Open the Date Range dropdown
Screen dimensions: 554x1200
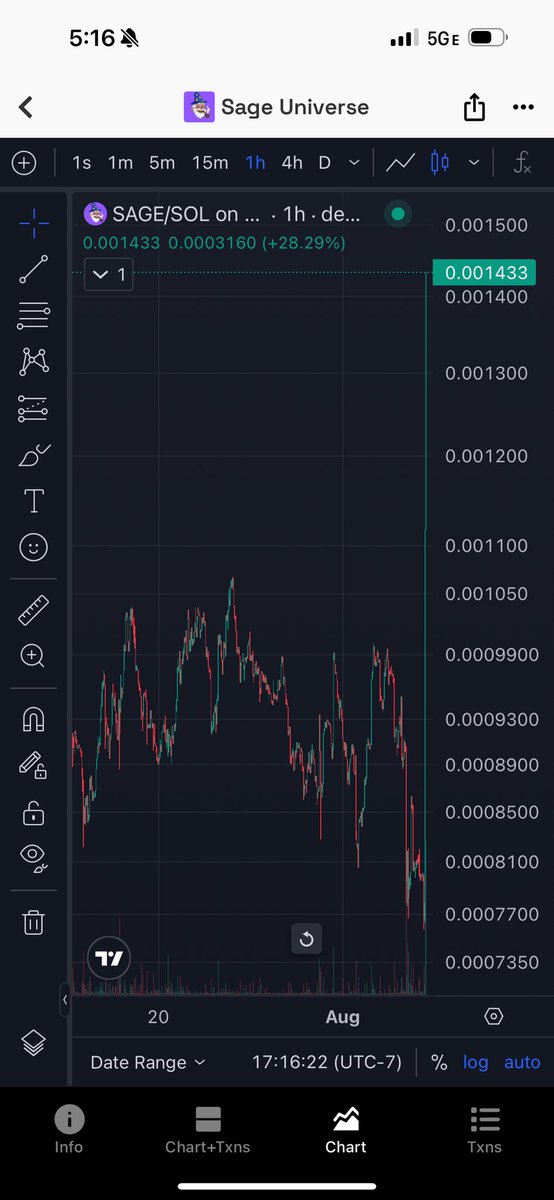coord(148,1062)
